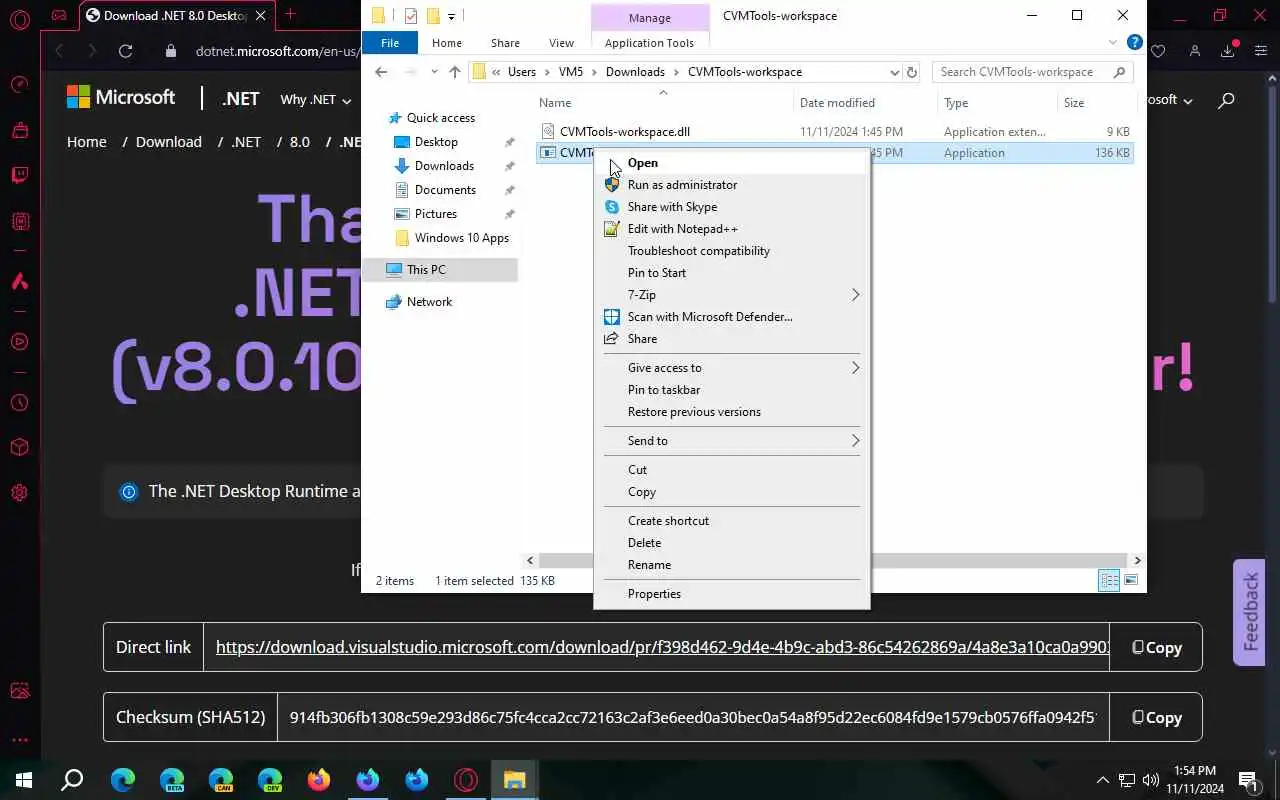Viewport: 1280px width, 800px height.
Task: Open the File tab in Explorer
Action: (x=390, y=43)
